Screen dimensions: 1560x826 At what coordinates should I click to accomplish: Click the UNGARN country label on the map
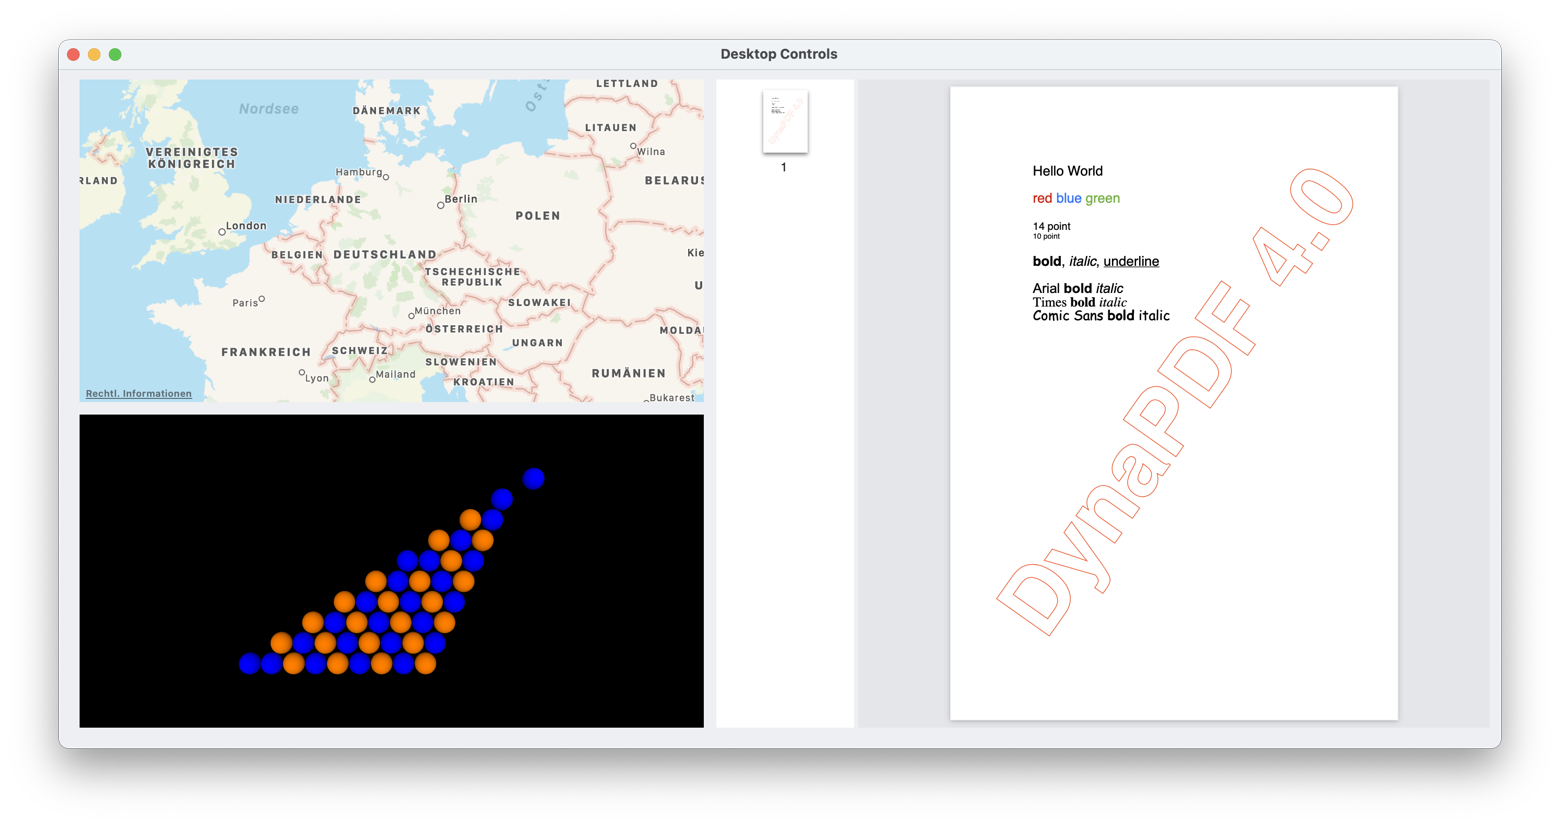(x=538, y=343)
